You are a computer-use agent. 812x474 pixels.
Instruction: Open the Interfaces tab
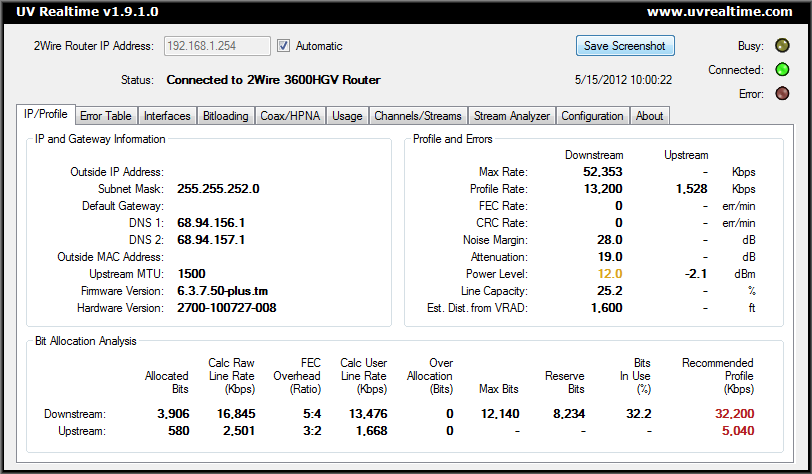166,116
